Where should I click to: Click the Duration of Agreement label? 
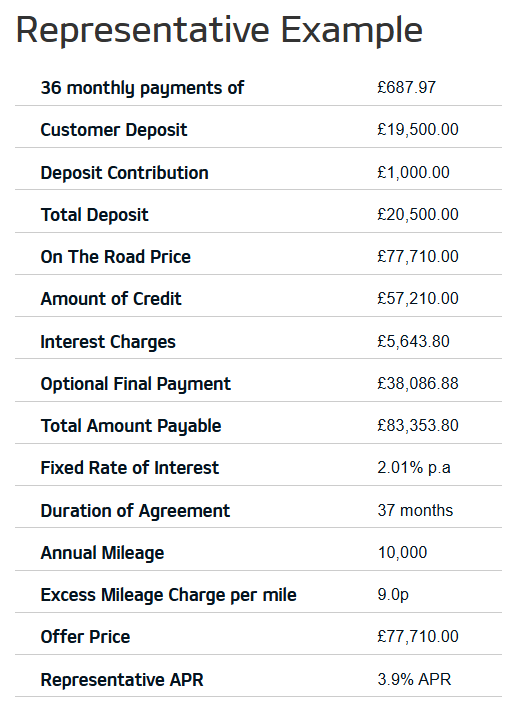[135, 511]
